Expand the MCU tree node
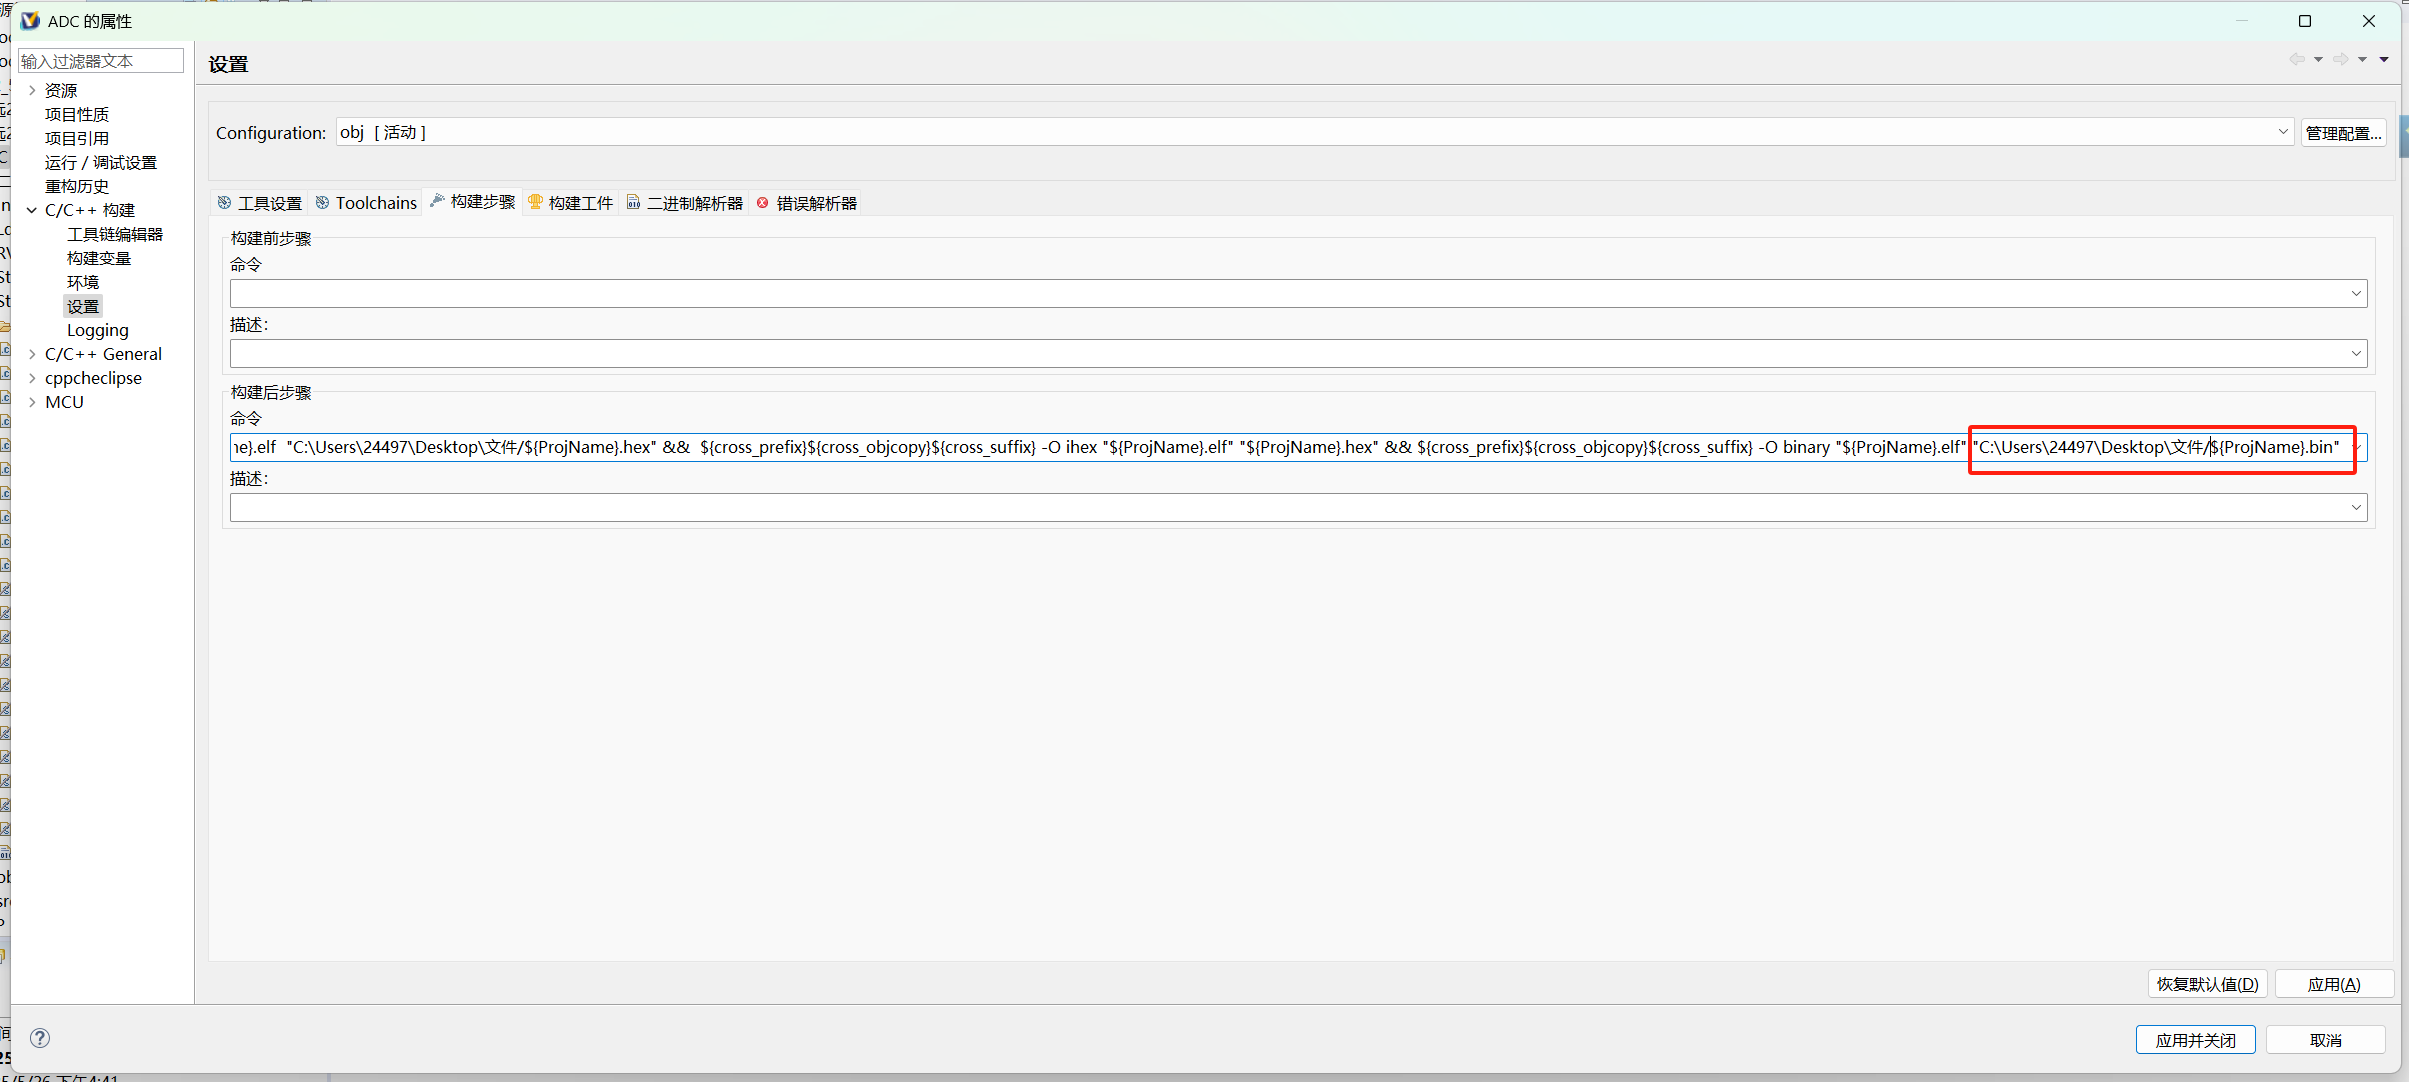This screenshot has width=2409, height=1082. pyautogui.click(x=32, y=402)
